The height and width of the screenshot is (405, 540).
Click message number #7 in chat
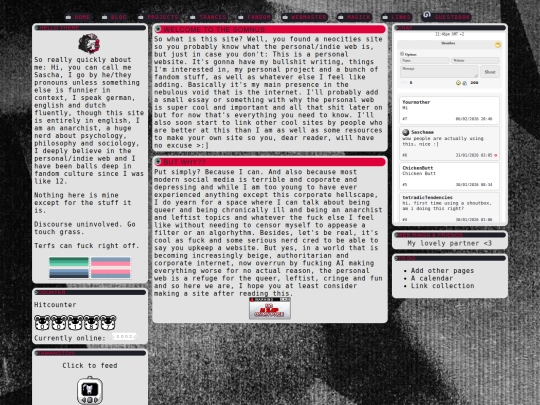click(x=405, y=119)
